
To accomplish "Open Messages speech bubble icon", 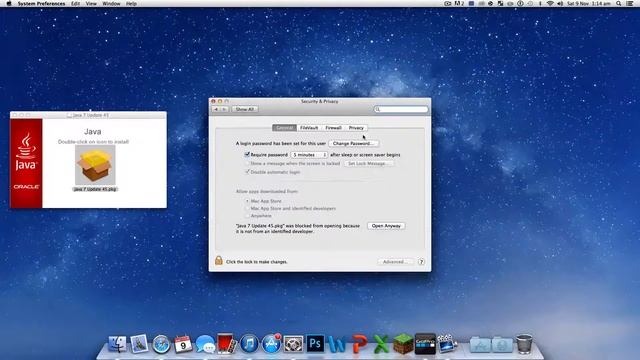I will (205, 344).
